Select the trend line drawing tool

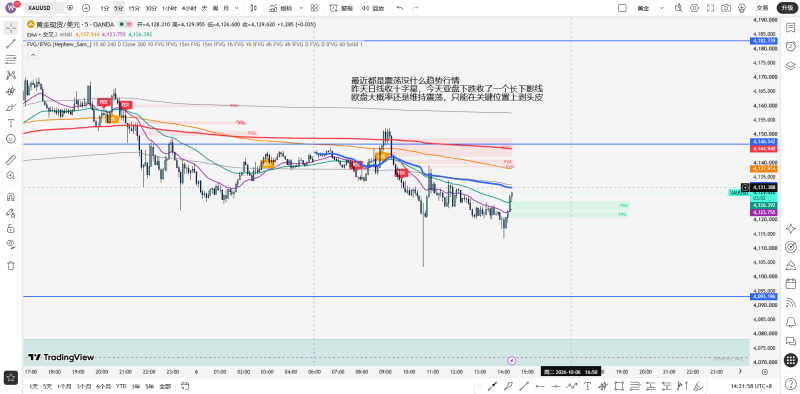[11, 43]
